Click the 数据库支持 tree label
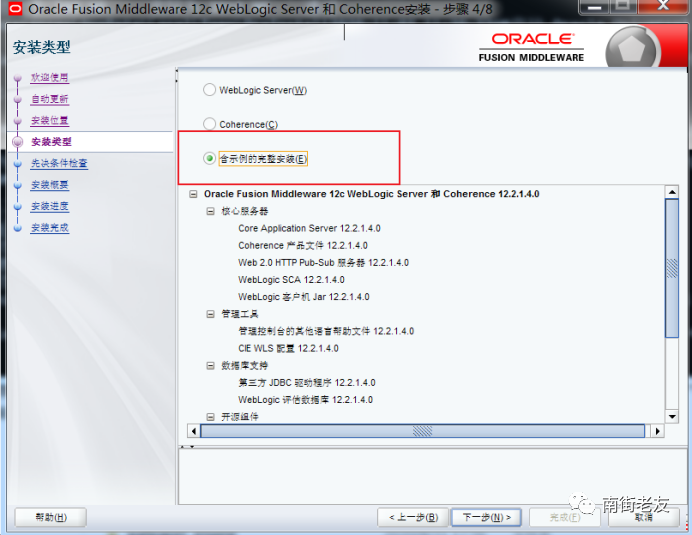The width and height of the screenshot is (692, 535). 244,366
